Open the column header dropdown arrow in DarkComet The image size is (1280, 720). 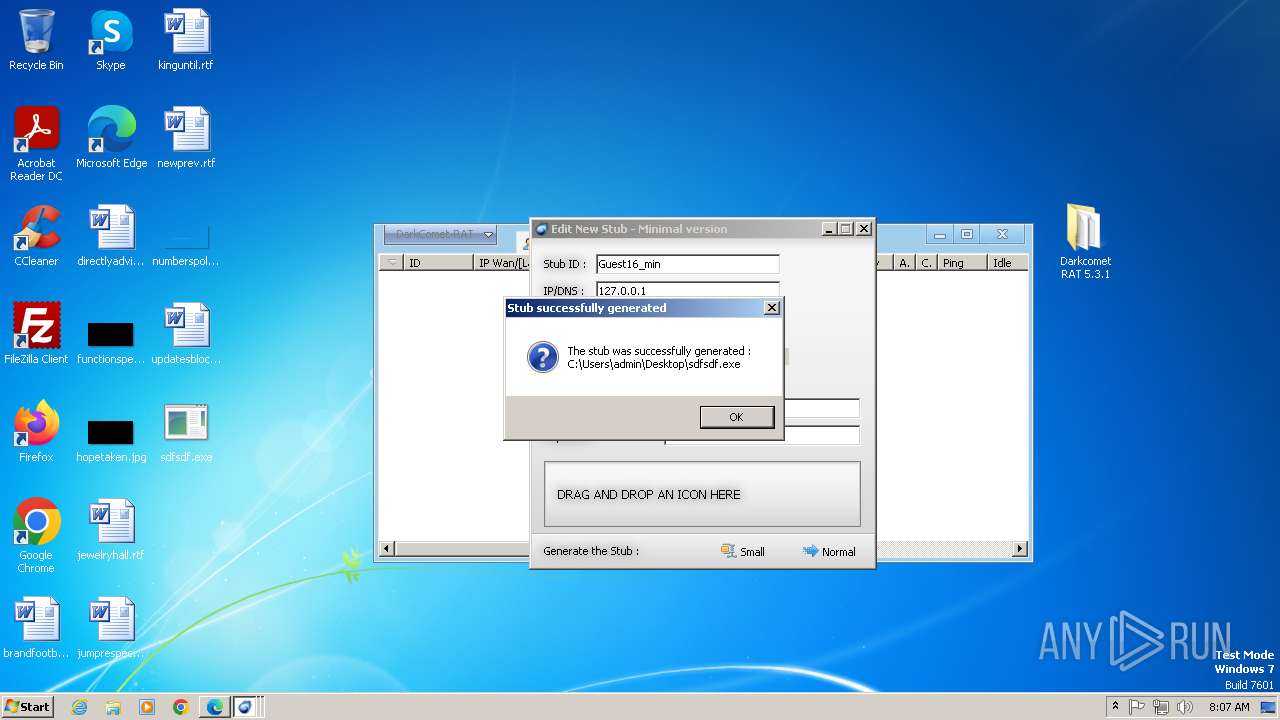point(391,263)
